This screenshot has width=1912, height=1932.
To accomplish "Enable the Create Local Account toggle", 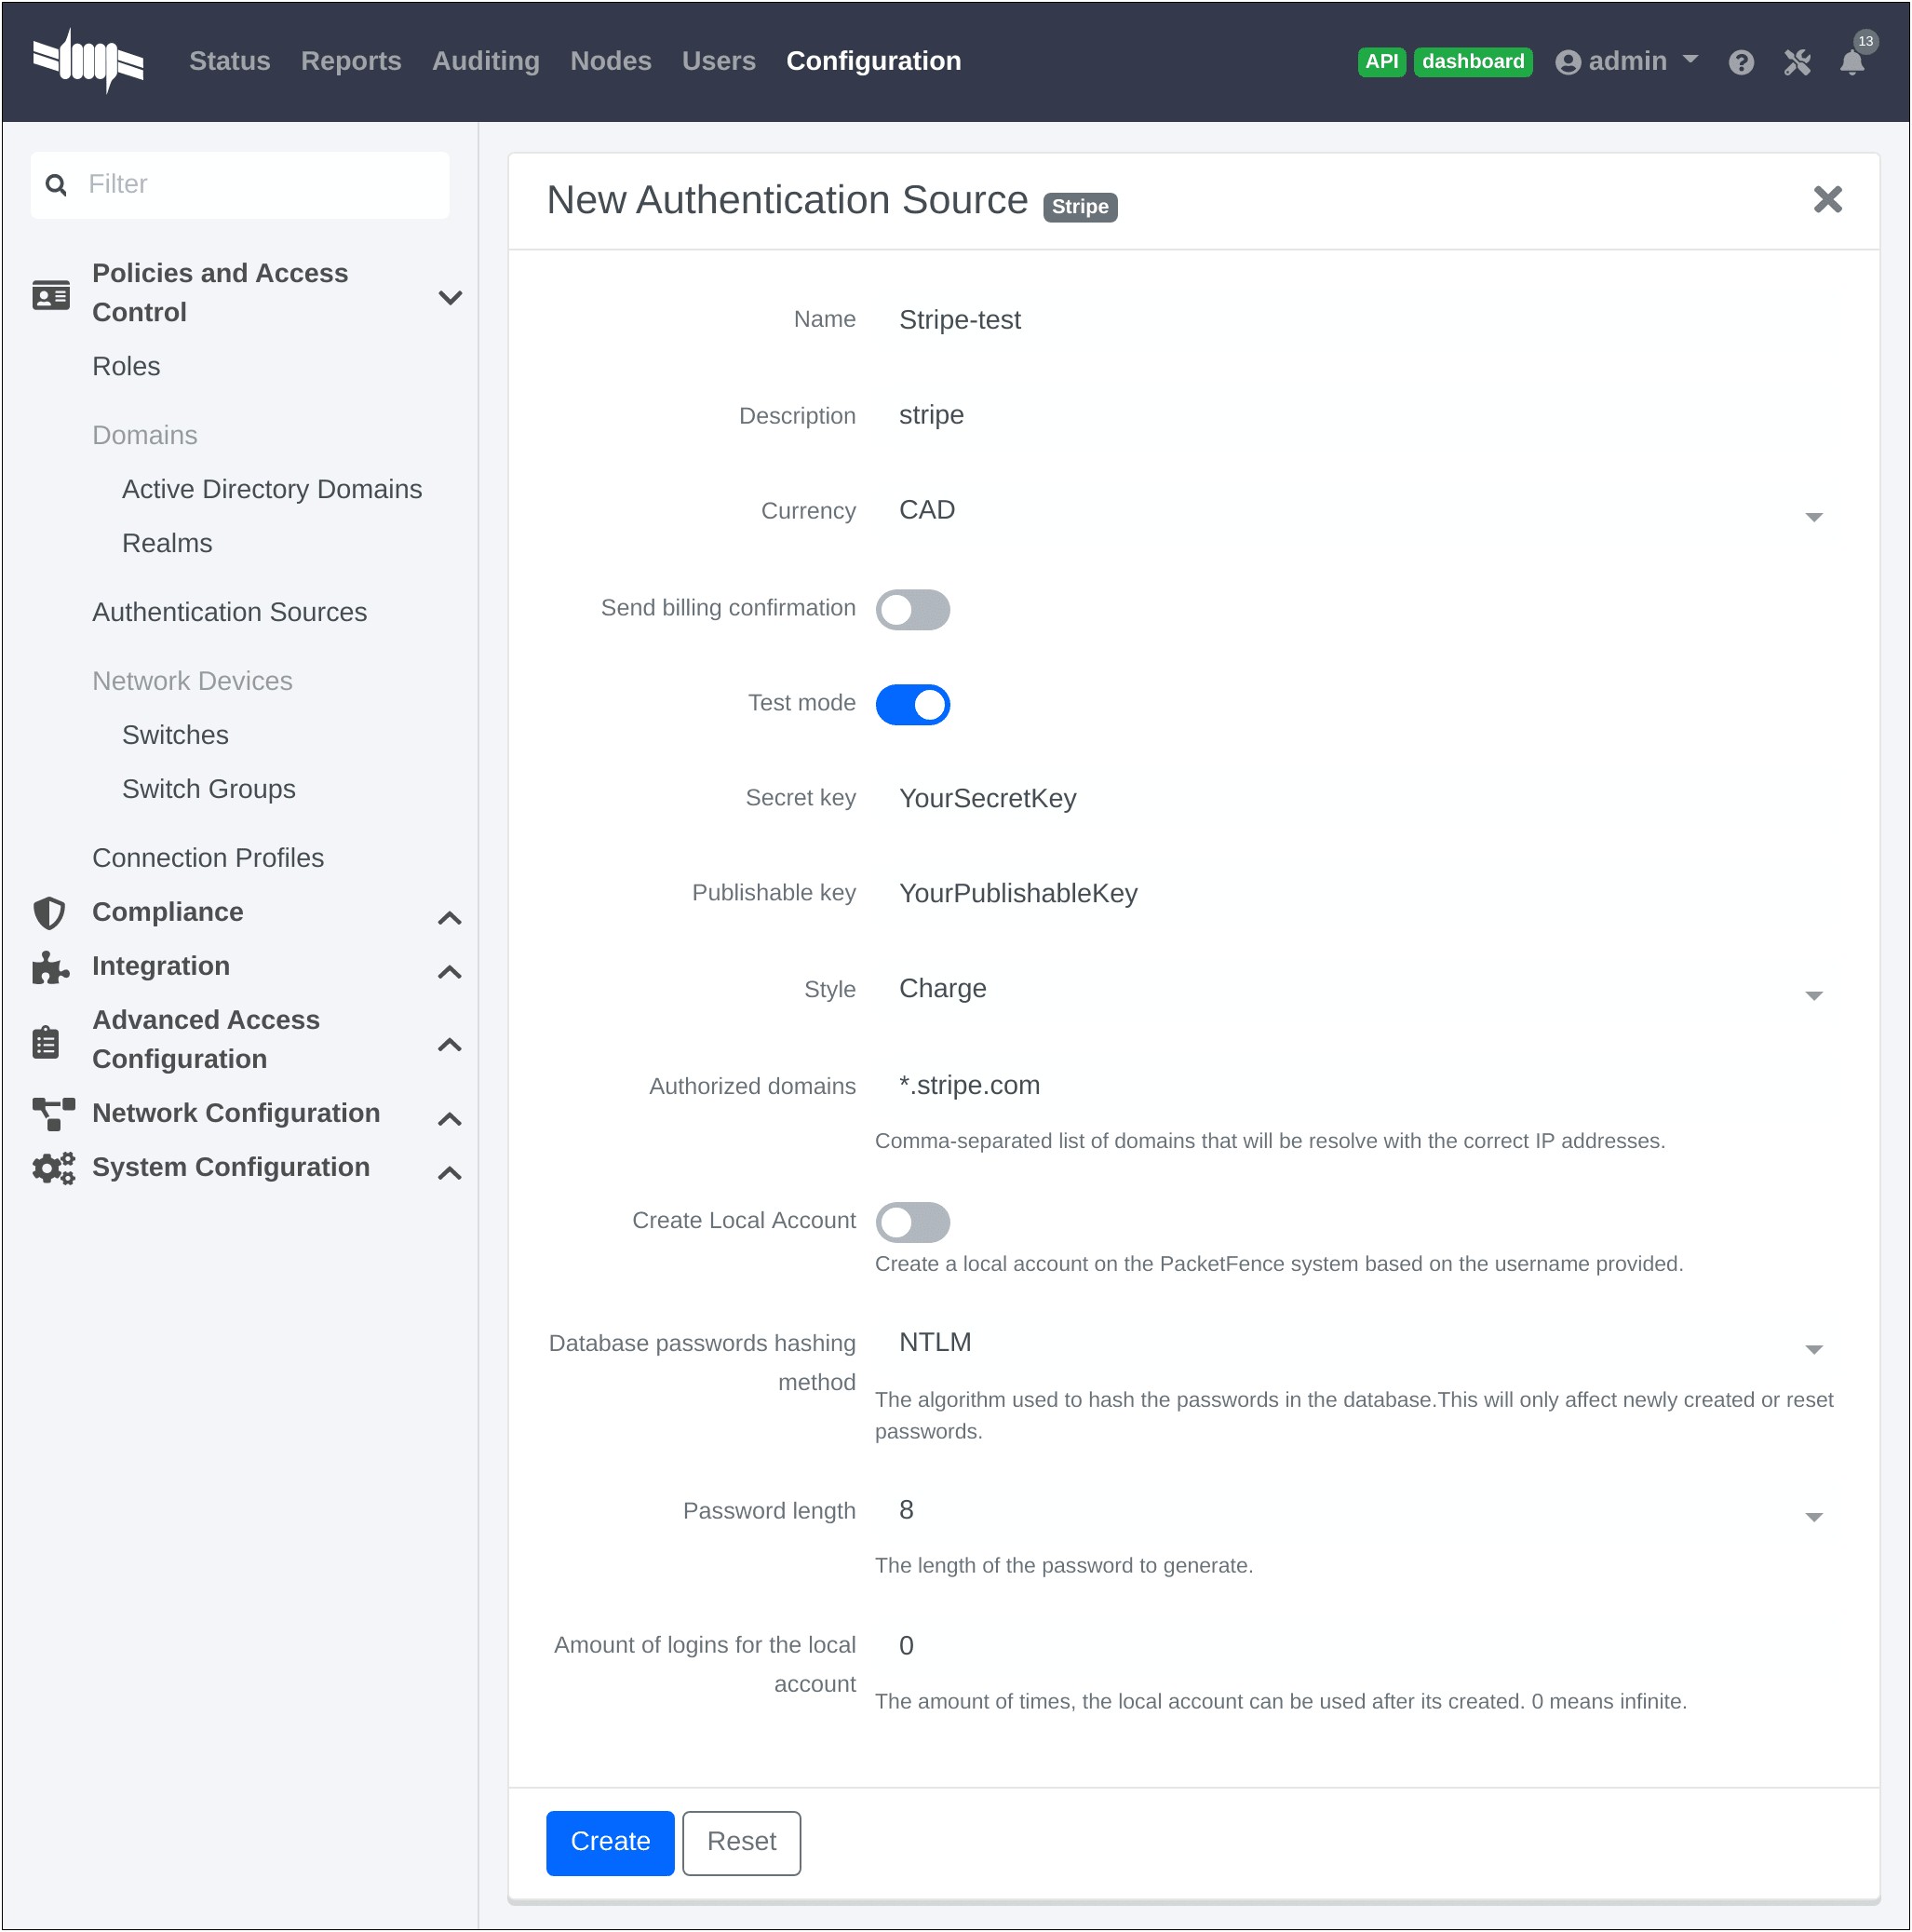I will pos(912,1221).
